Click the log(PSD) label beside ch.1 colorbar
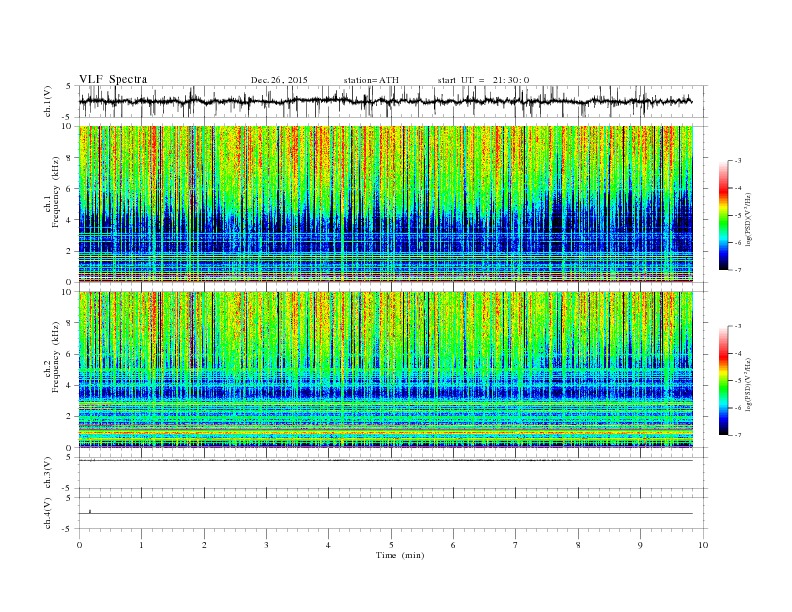 pos(749,220)
